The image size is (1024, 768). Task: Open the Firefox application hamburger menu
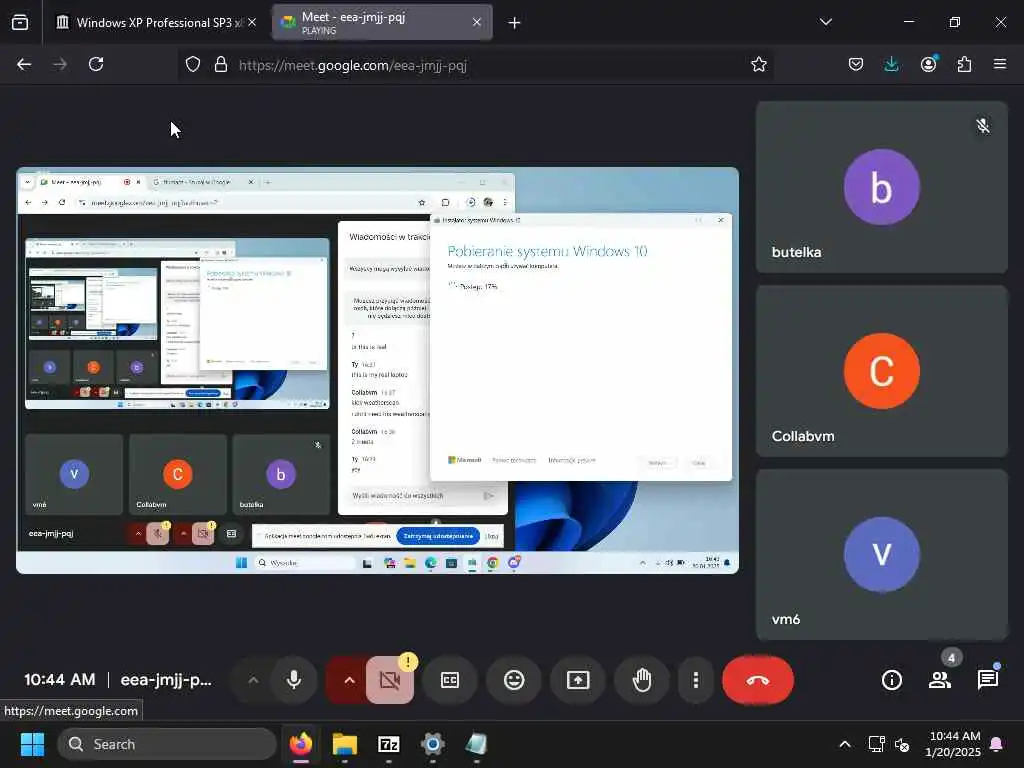(1000, 64)
